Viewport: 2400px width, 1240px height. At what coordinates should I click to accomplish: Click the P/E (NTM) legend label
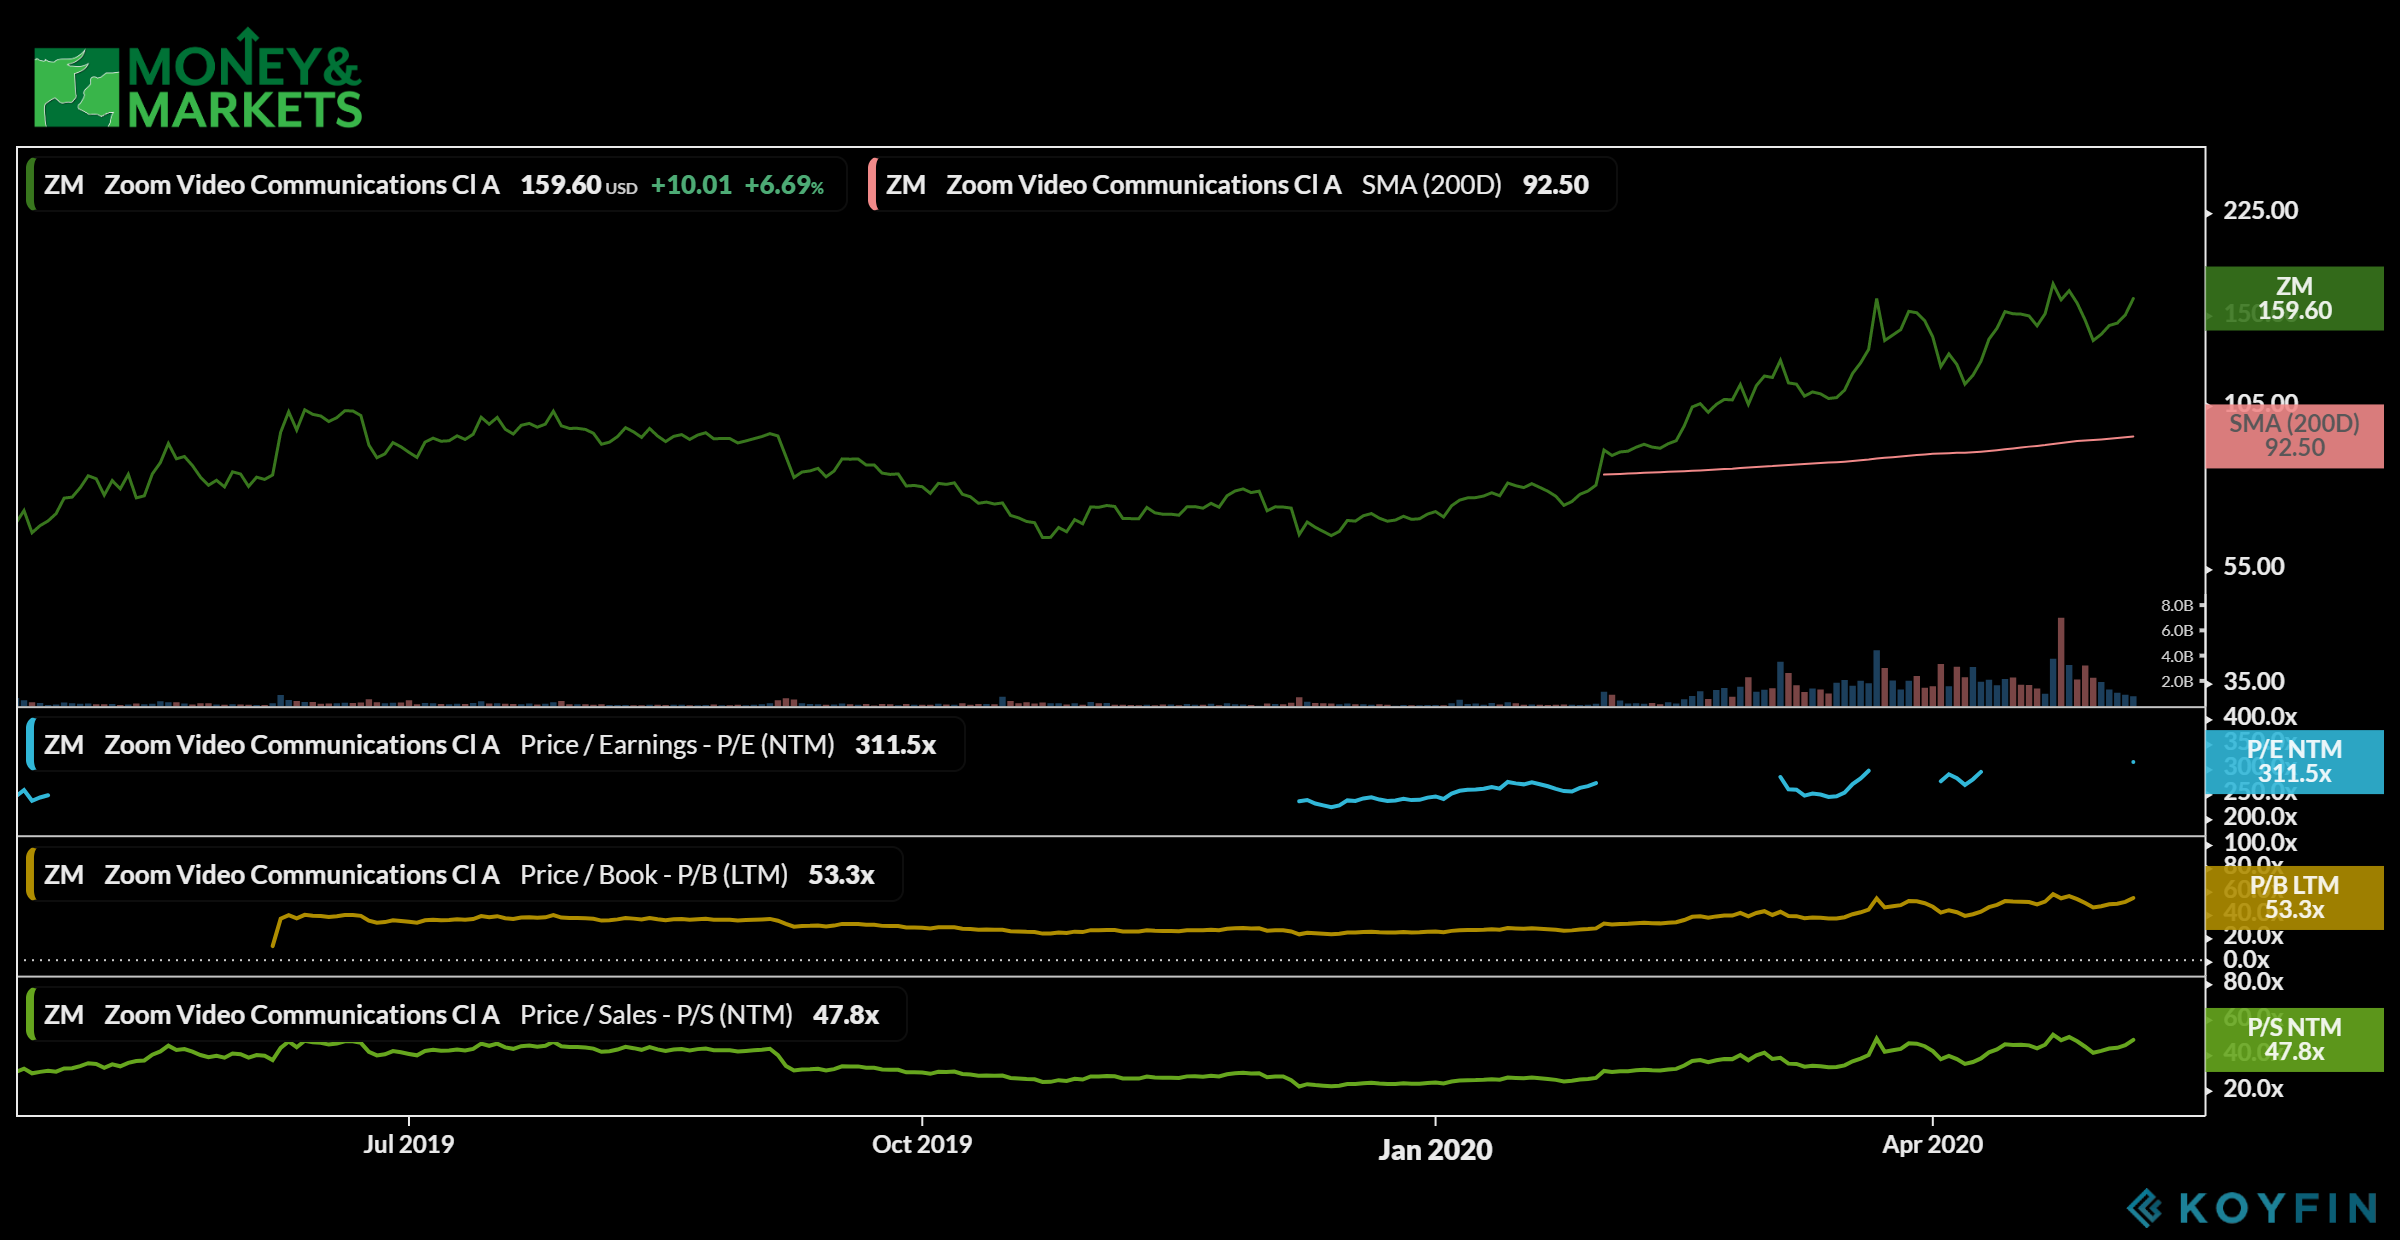[x=495, y=745]
